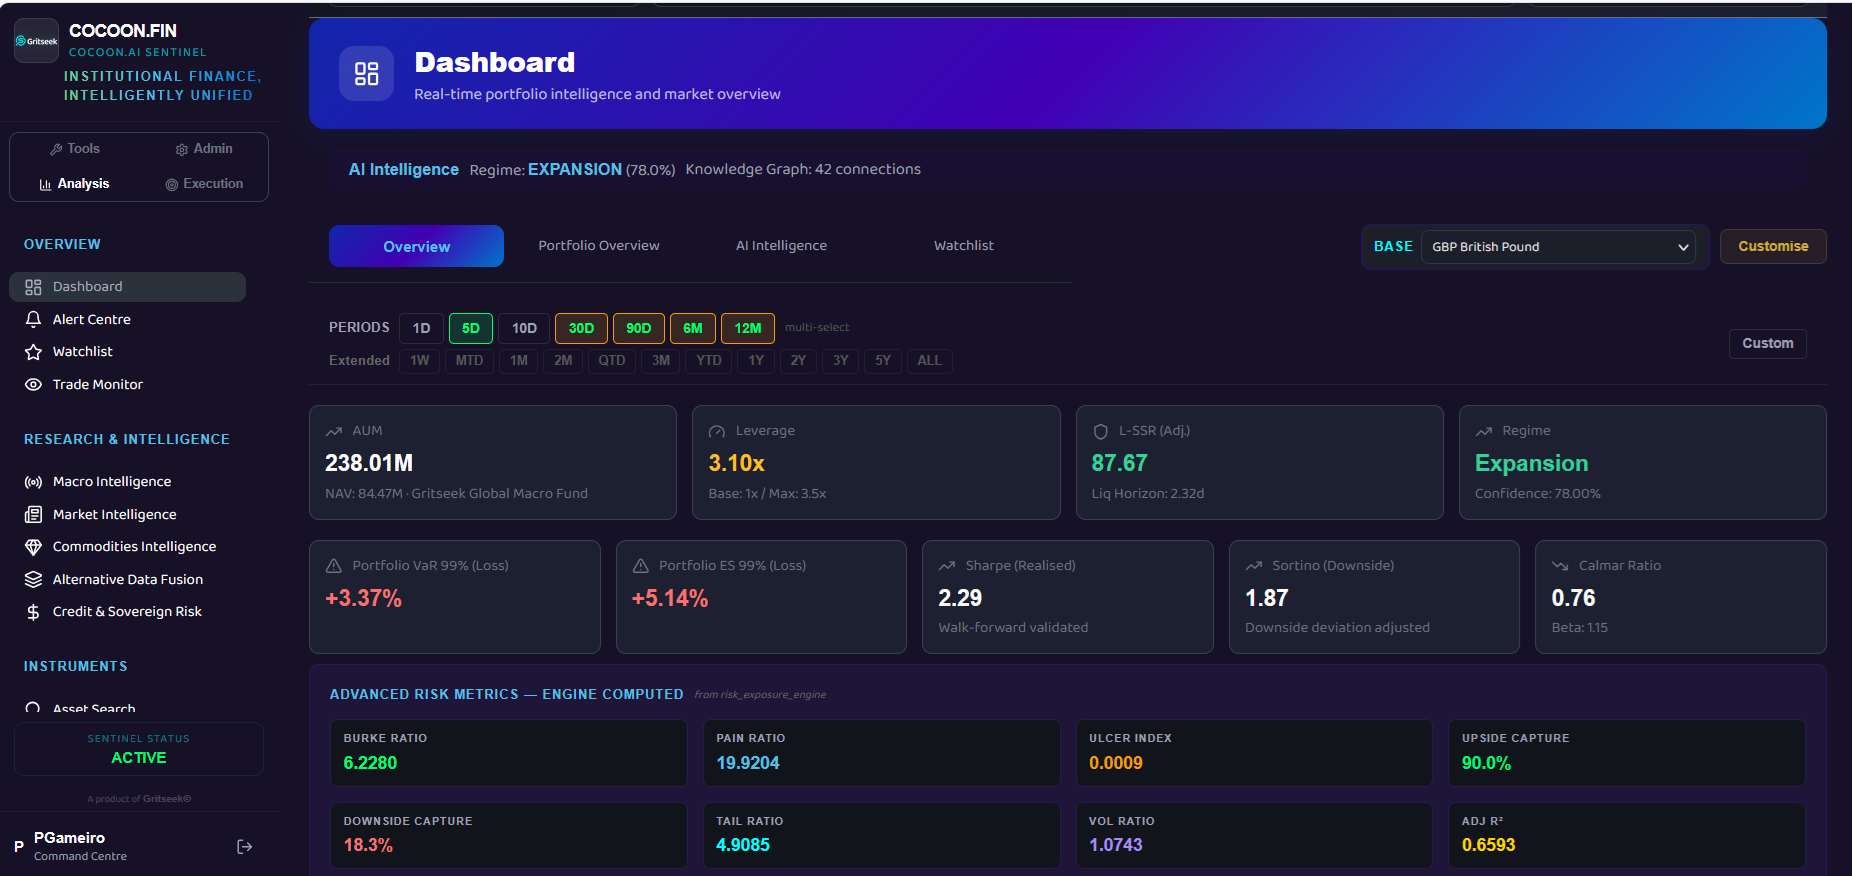Switch to the Tools section tab
1852x876 pixels.
75,149
